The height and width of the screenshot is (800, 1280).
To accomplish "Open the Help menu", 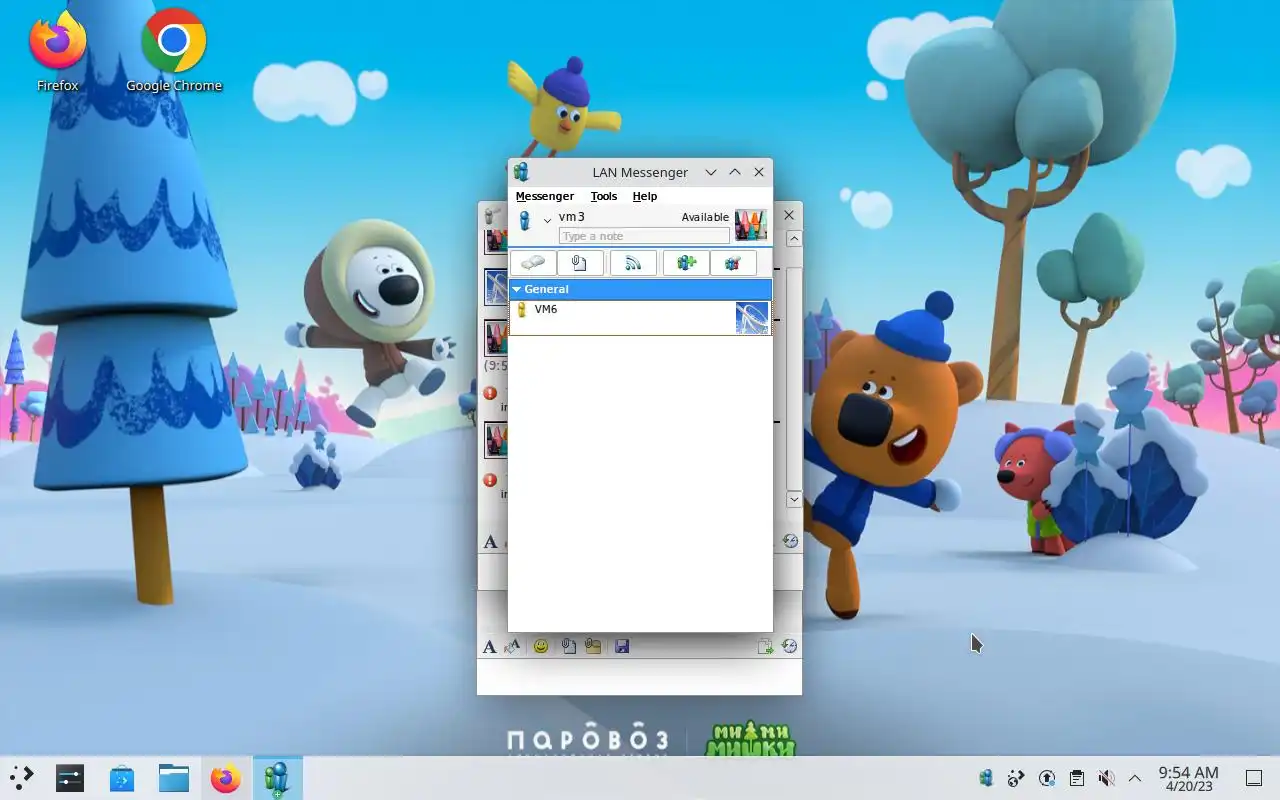I will pos(645,196).
